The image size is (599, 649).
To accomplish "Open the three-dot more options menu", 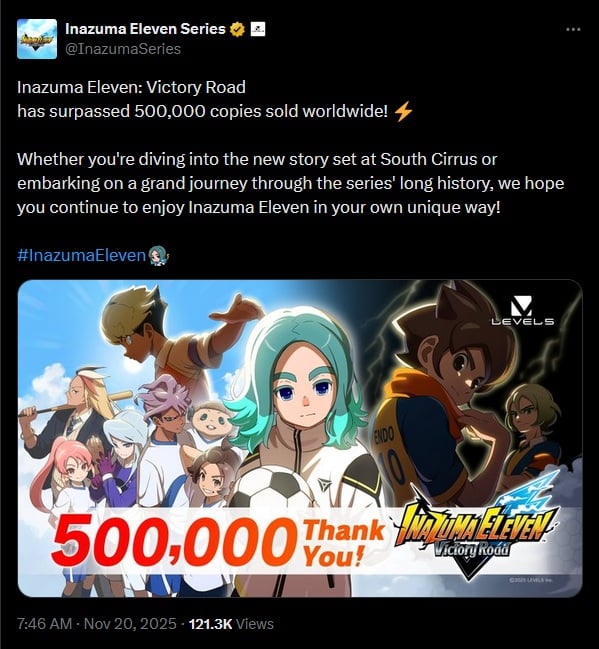I will click(573, 29).
